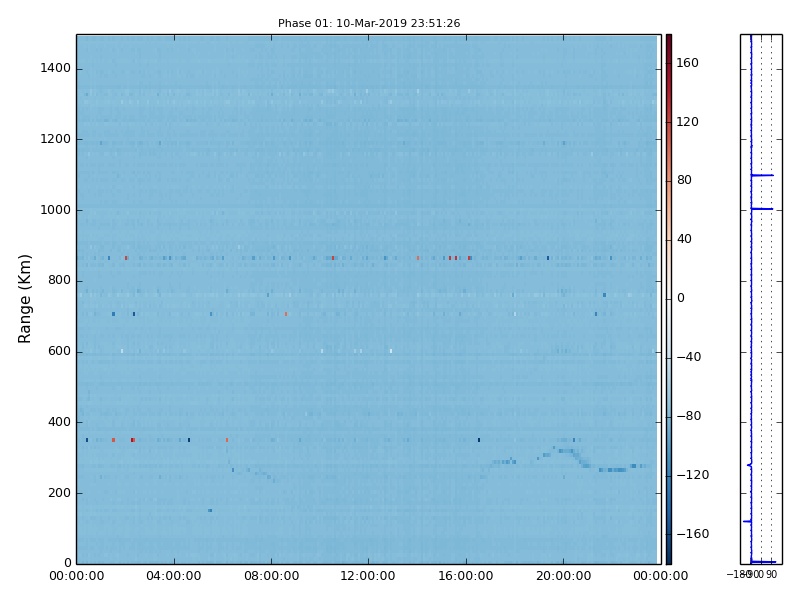
Task: Click the plot title 'Phase 01: 10-Mar-2019 23:51:26'
Action: point(369,23)
